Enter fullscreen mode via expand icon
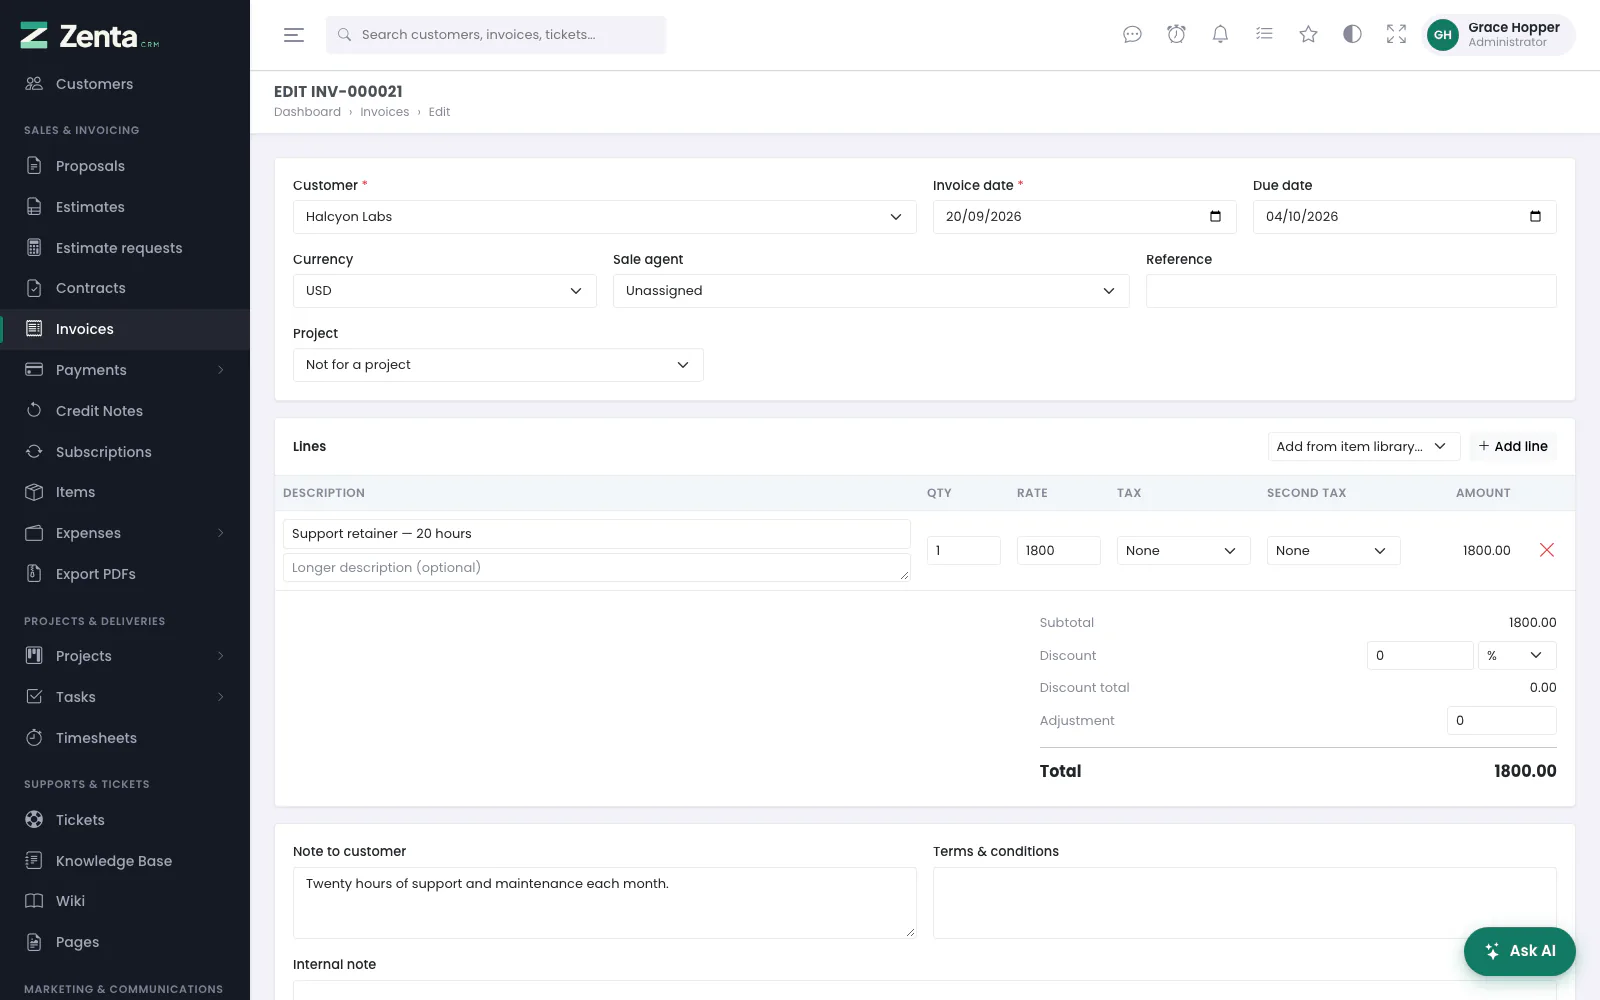The width and height of the screenshot is (1600, 1000). pos(1396,34)
